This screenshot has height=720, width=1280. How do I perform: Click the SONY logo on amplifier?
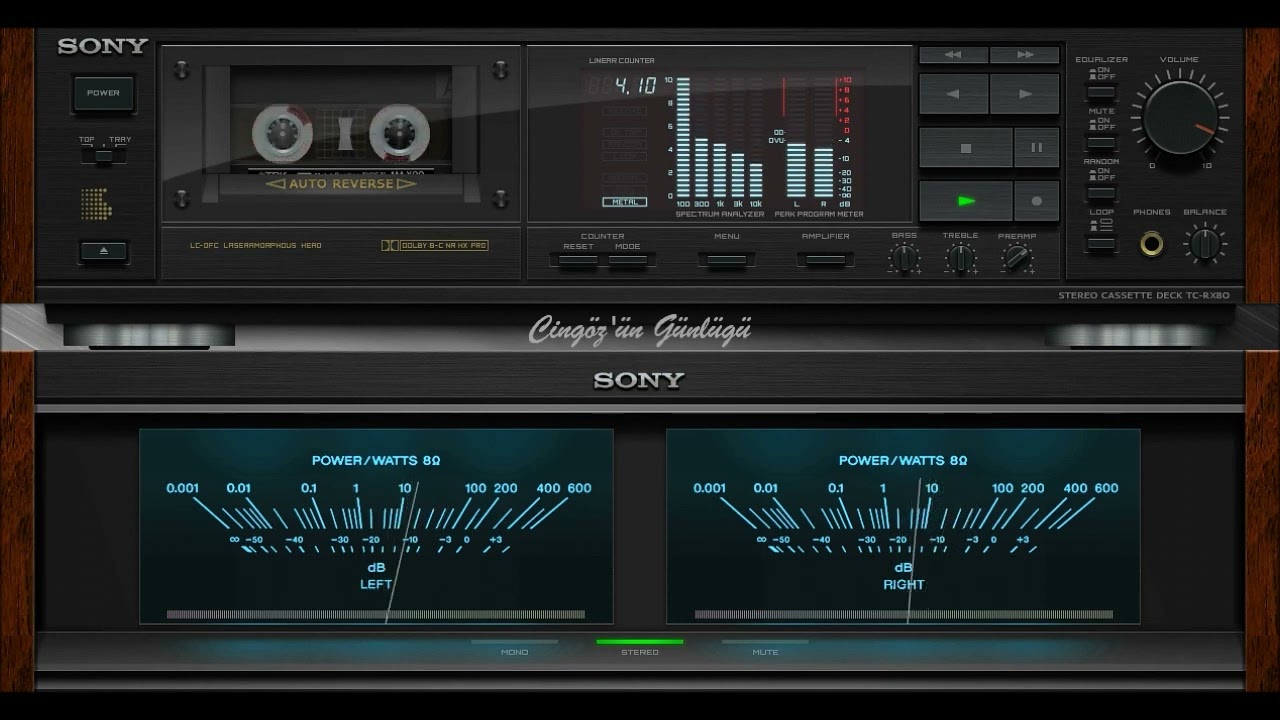pos(639,380)
